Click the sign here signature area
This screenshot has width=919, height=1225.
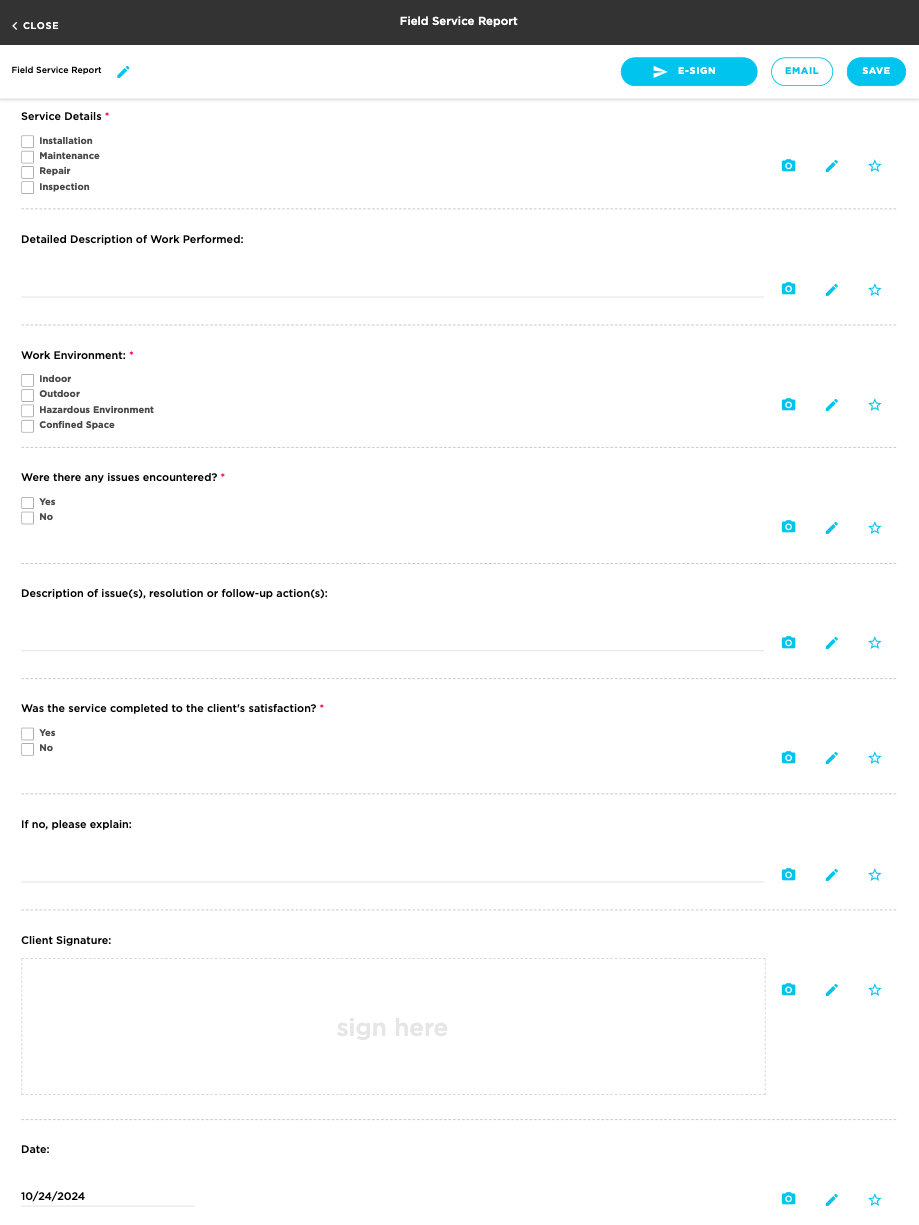392,1026
